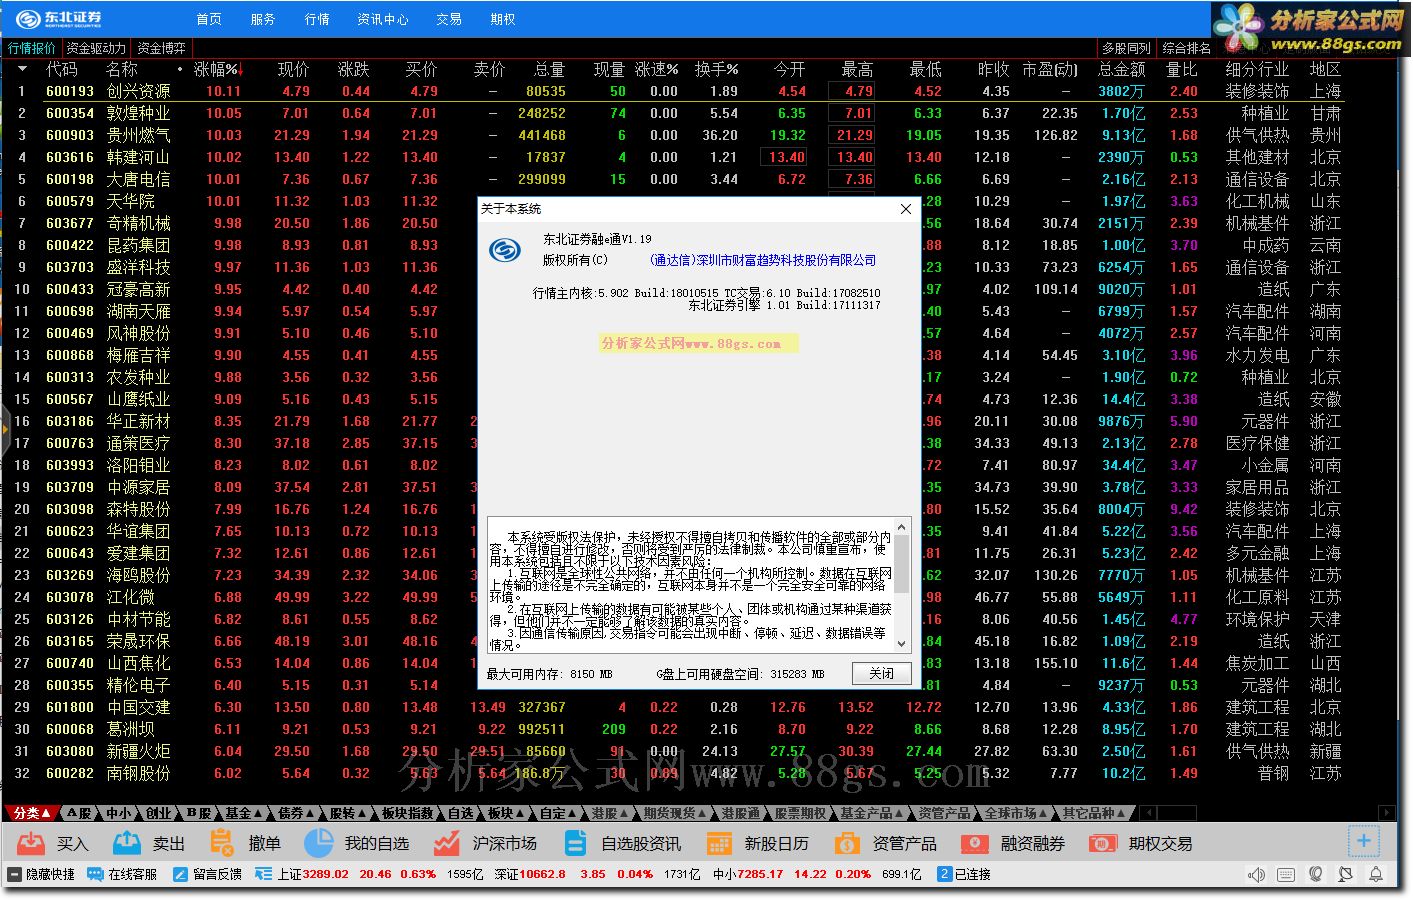
Task: Open 自选股资讯 document icon
Action: click(x=575, y=843)
